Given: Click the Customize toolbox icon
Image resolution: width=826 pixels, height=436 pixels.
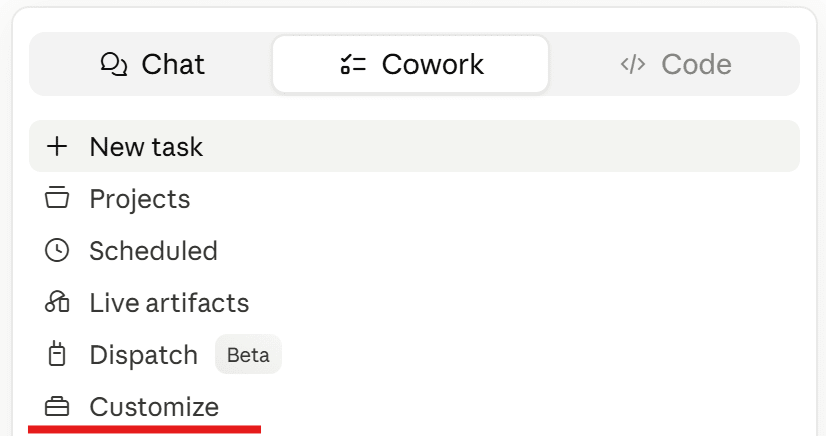Looking at the screenshot, I should point(57,407).
